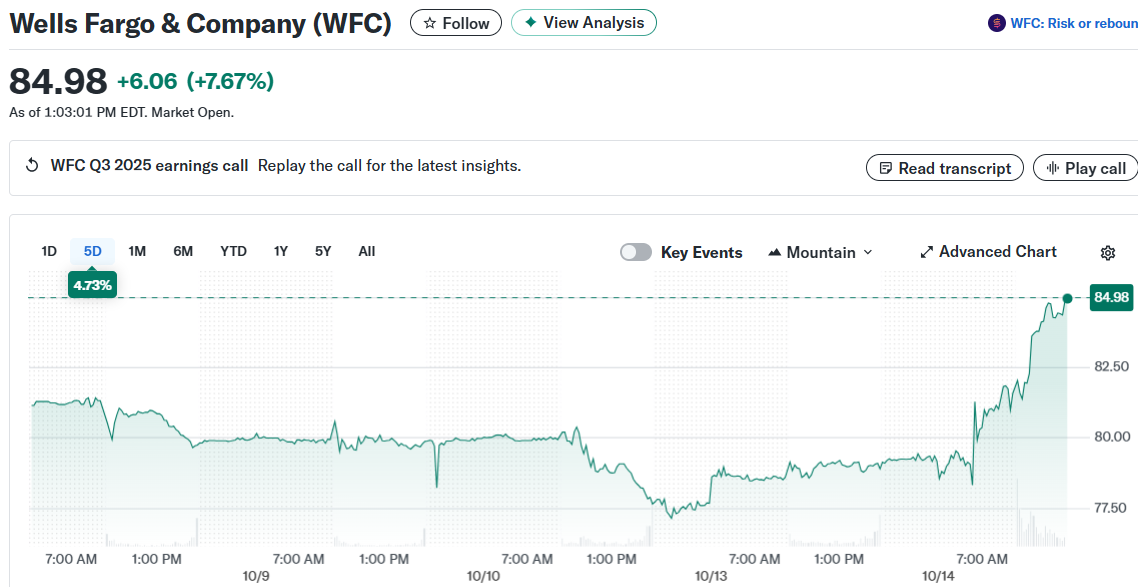
Task: Switch to 1M time range
Action: click(137, 251)
